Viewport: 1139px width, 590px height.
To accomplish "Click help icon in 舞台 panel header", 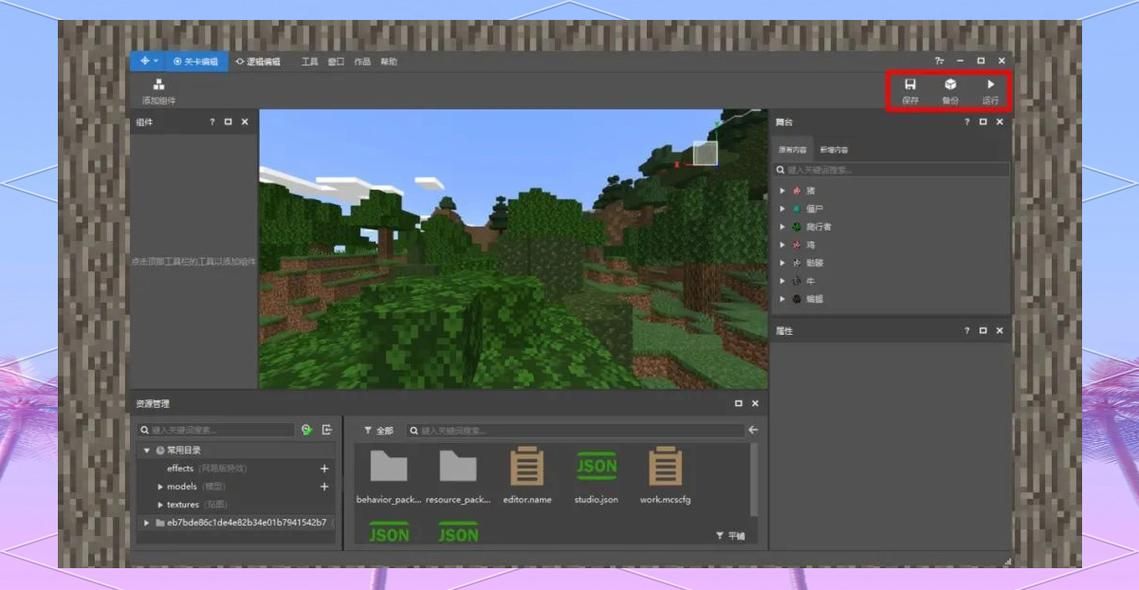I will [x=967, y=122].
